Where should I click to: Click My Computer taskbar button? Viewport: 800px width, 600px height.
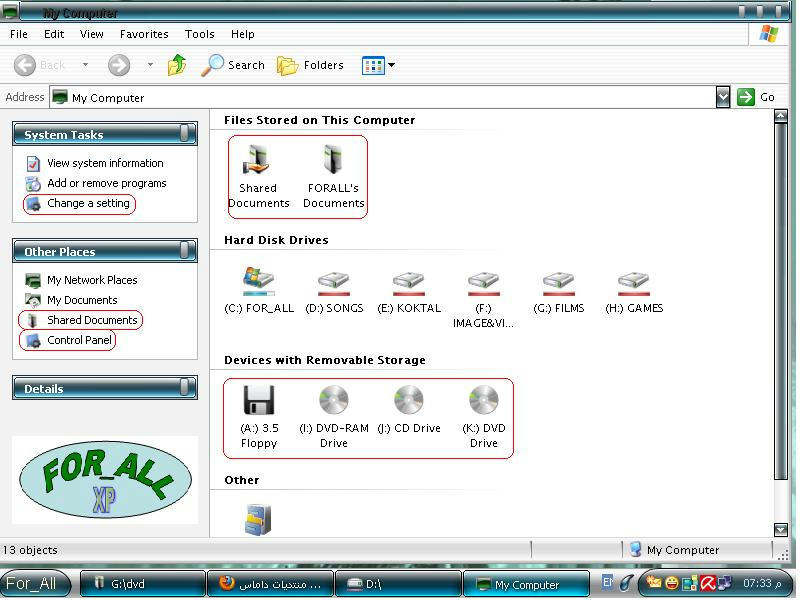point(526,584)
